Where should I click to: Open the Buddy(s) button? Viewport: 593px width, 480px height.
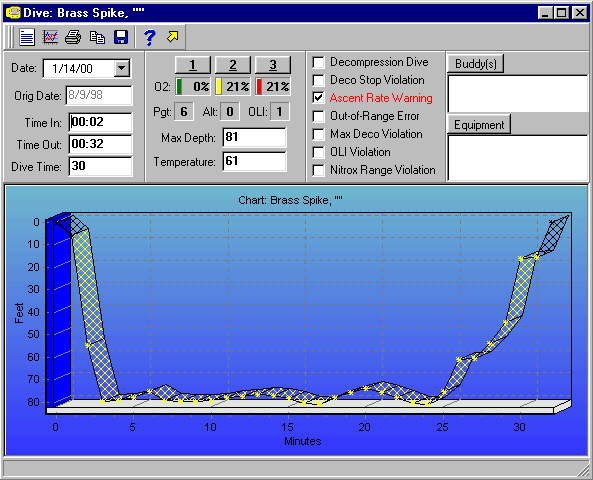475,64
